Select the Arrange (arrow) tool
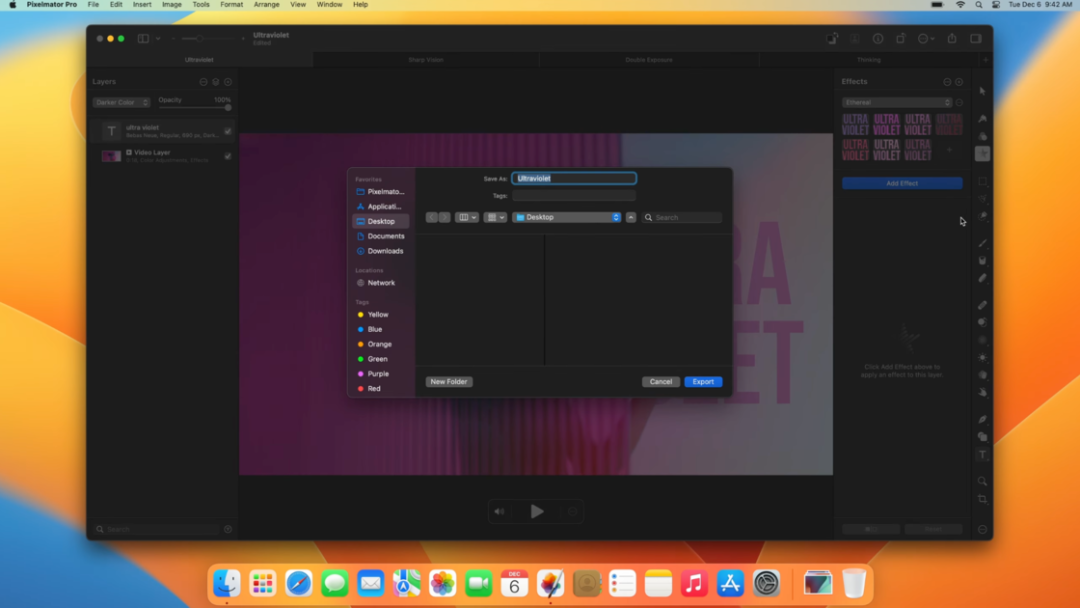Viewport: 1080px width, 608px height. tap(982, 91)
